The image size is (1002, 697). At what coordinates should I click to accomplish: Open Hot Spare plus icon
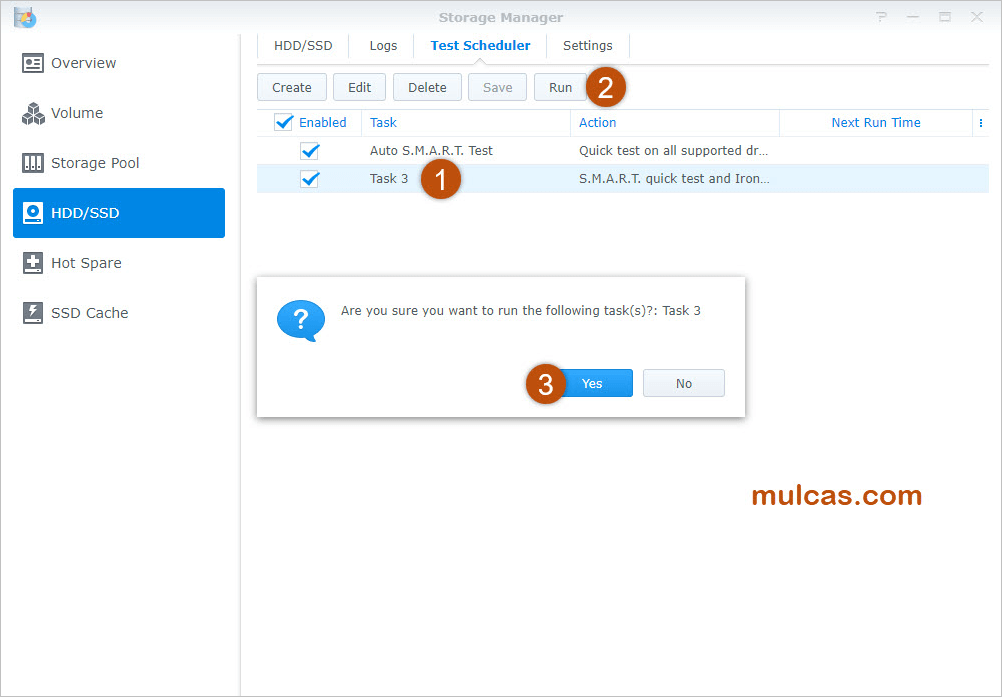point(33,263)
